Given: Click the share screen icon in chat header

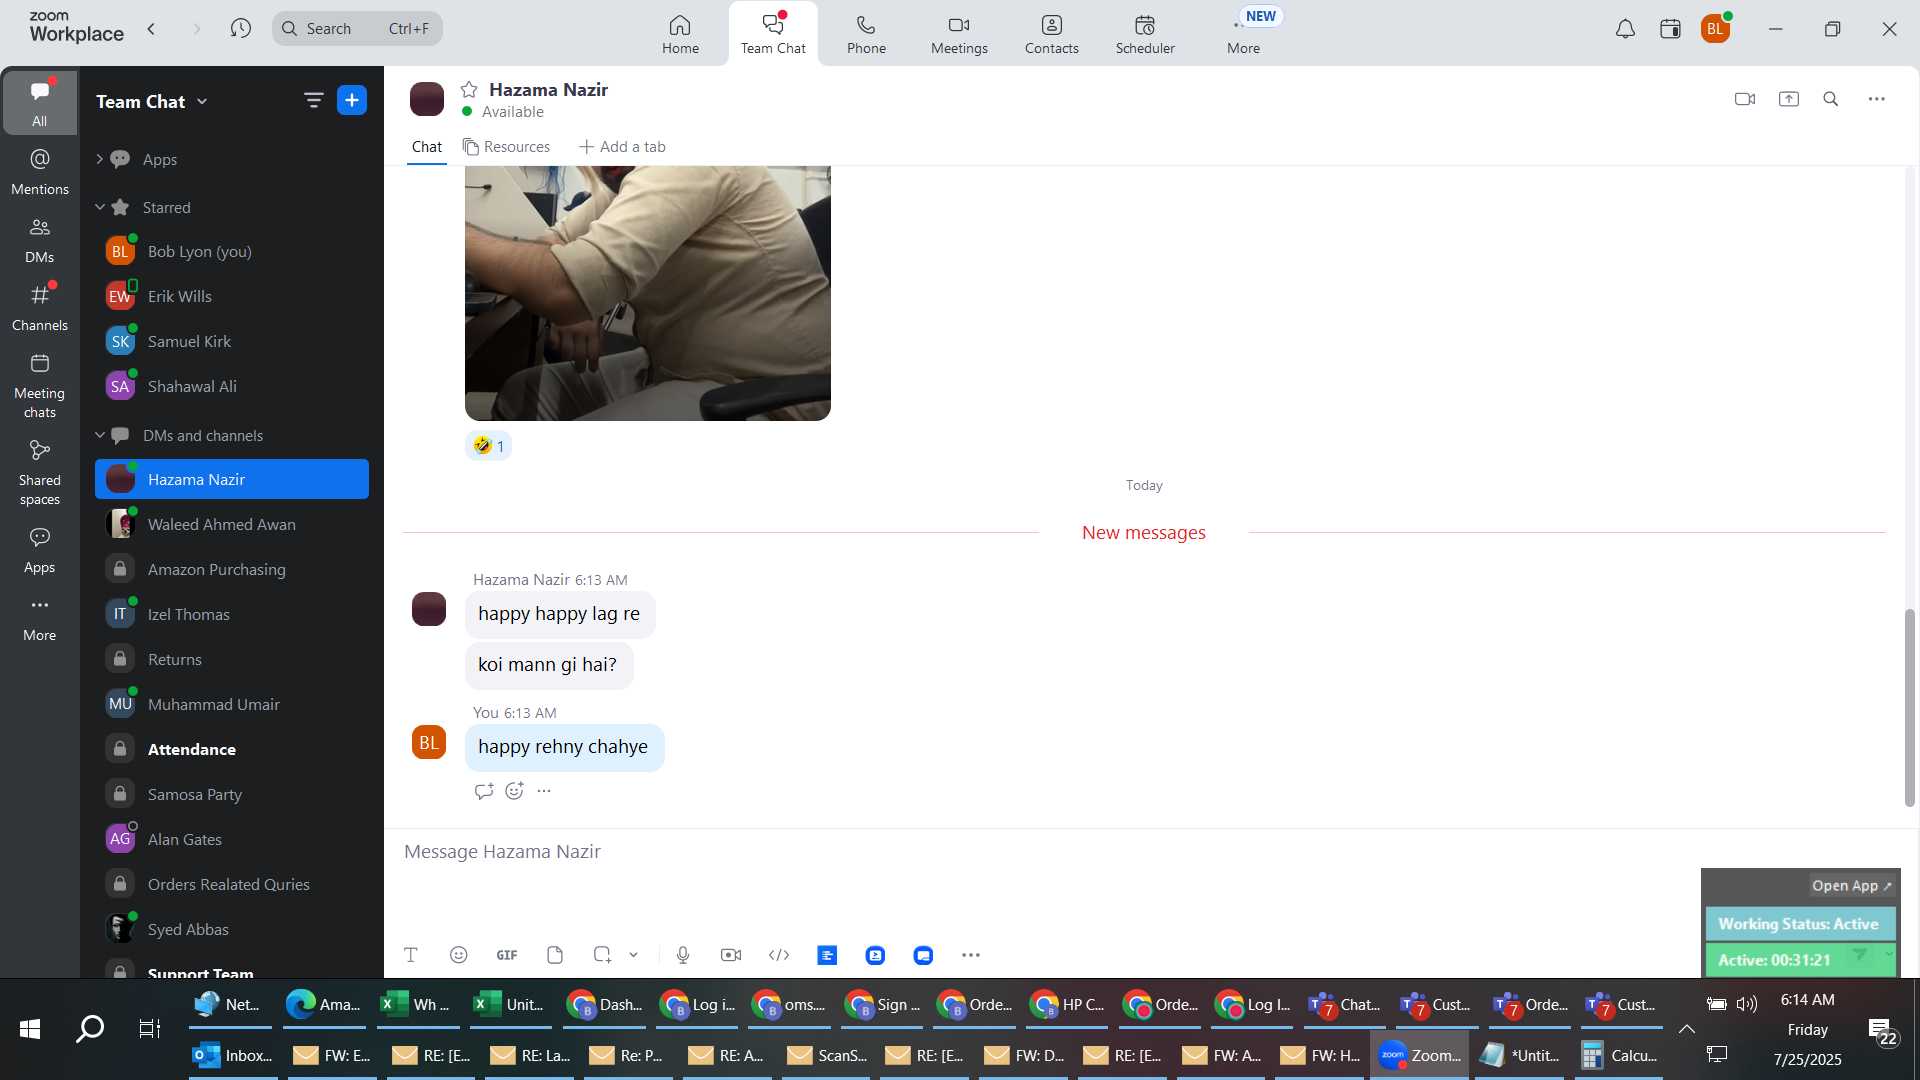Looking at the screenshot, I should click(x=1788, y=99).
